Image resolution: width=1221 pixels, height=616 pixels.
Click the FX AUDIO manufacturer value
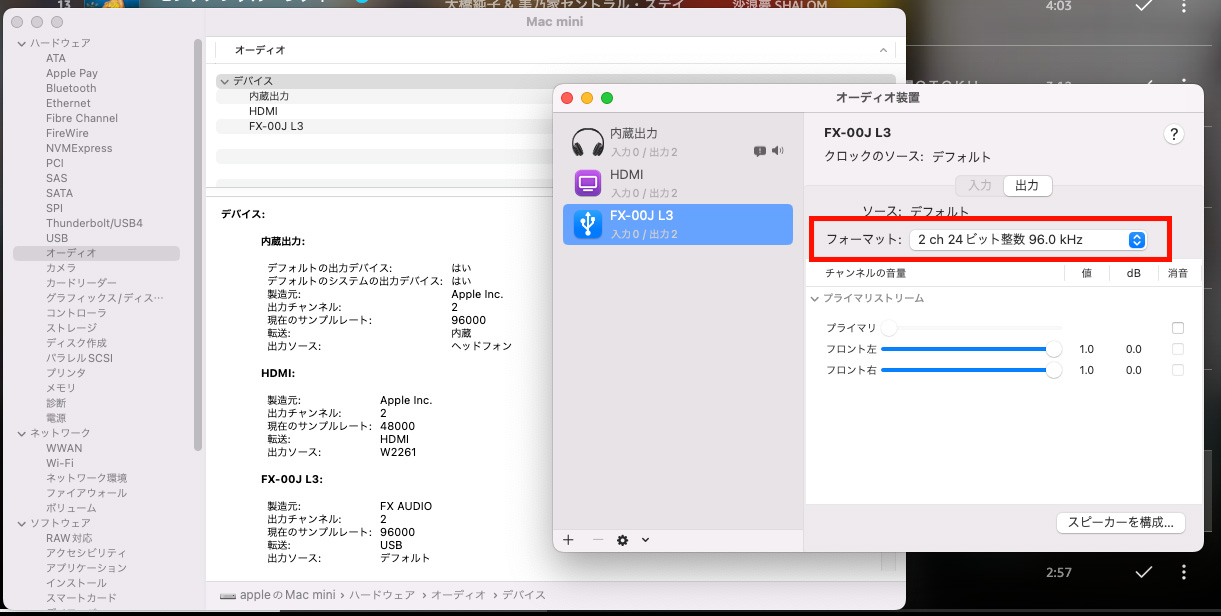(x=406, y=506)
